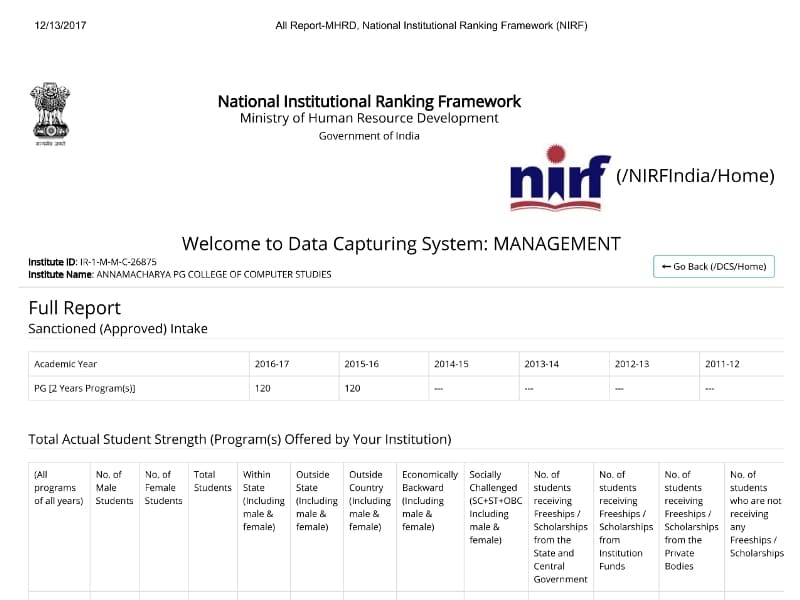
Task: Click the 2016-17 column header
Action: (272, 364)
